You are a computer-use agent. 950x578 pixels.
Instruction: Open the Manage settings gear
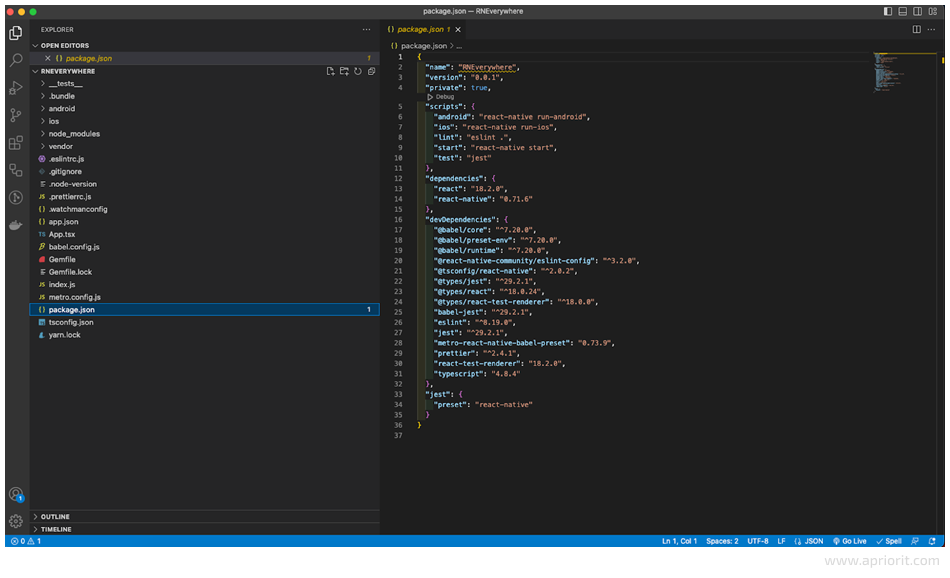point(16,521)
